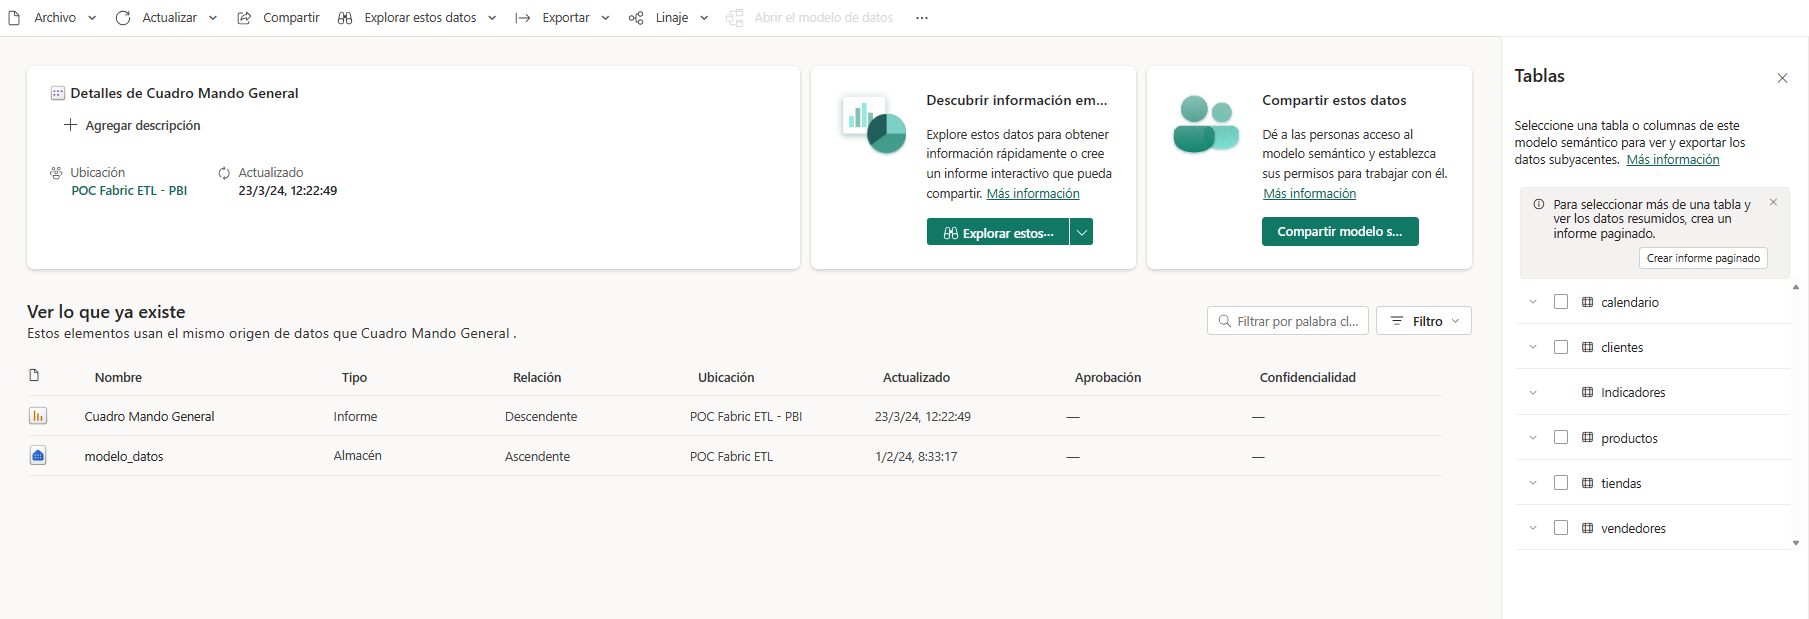Click the Exportar arrow icon
Screen dimensions: 1809x619
[x=523, y=18]
